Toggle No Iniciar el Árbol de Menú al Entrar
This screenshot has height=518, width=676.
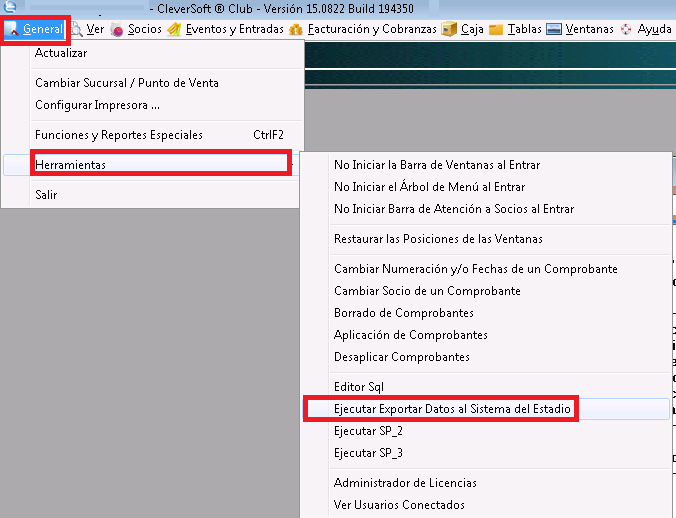click(x=429, y=187)
